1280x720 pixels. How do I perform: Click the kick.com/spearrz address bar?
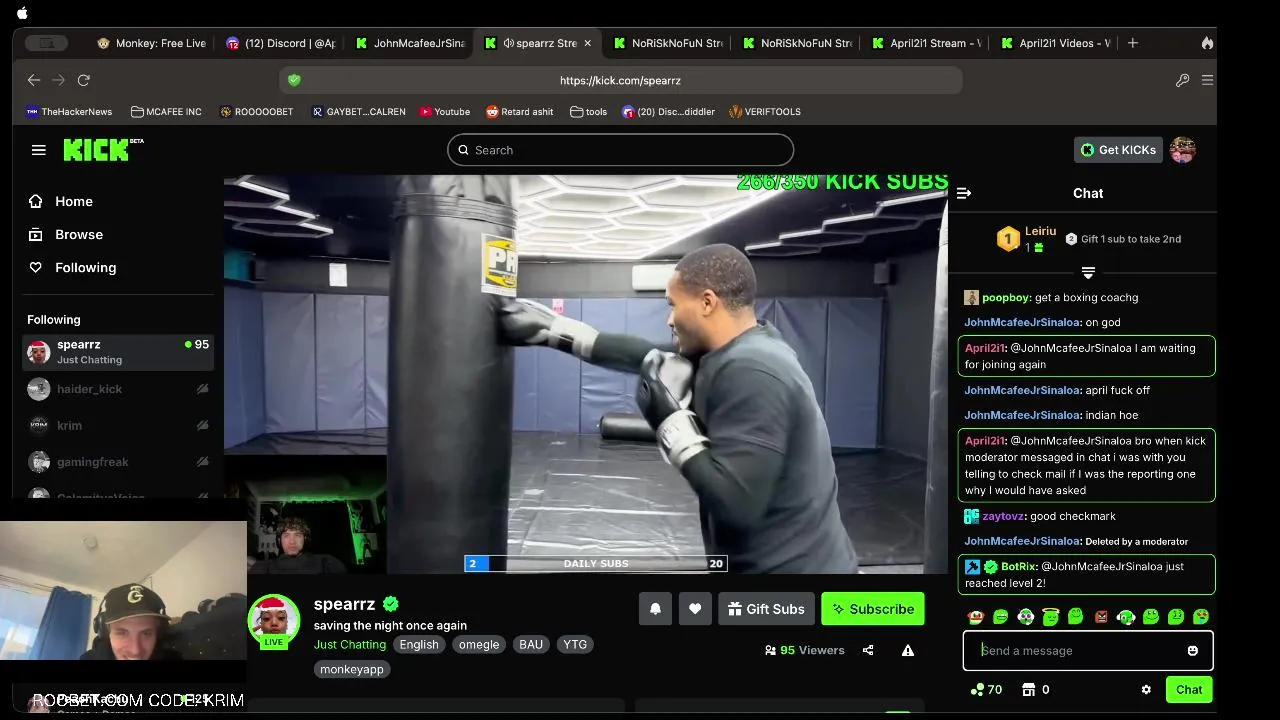(620, 80)
